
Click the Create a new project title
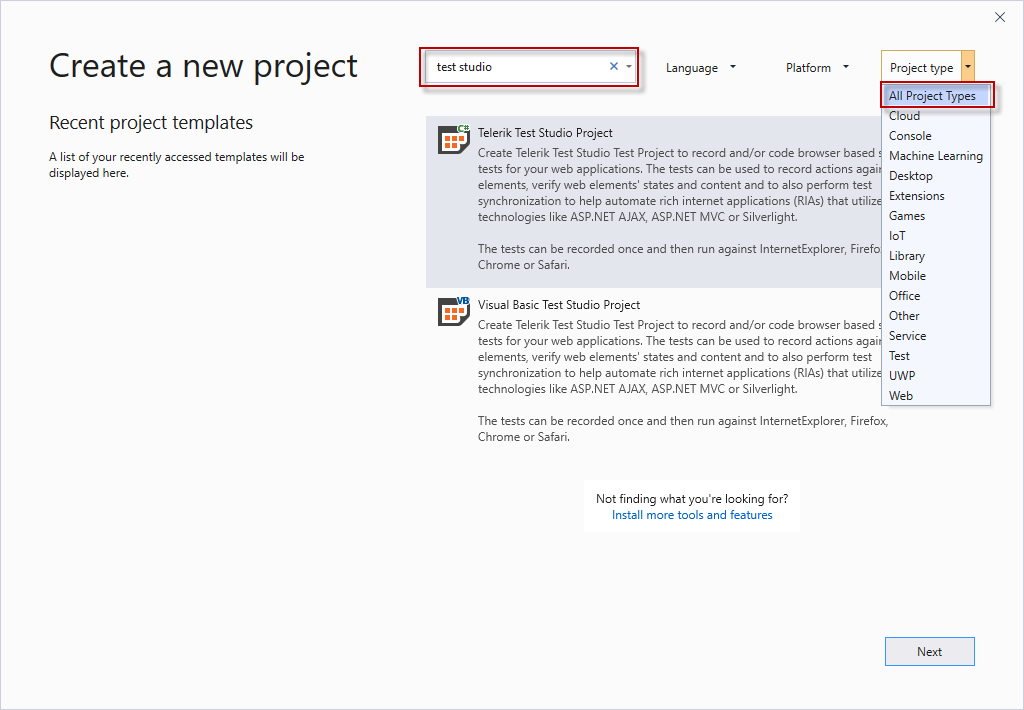pyautogui.click(x=203, y=67)
